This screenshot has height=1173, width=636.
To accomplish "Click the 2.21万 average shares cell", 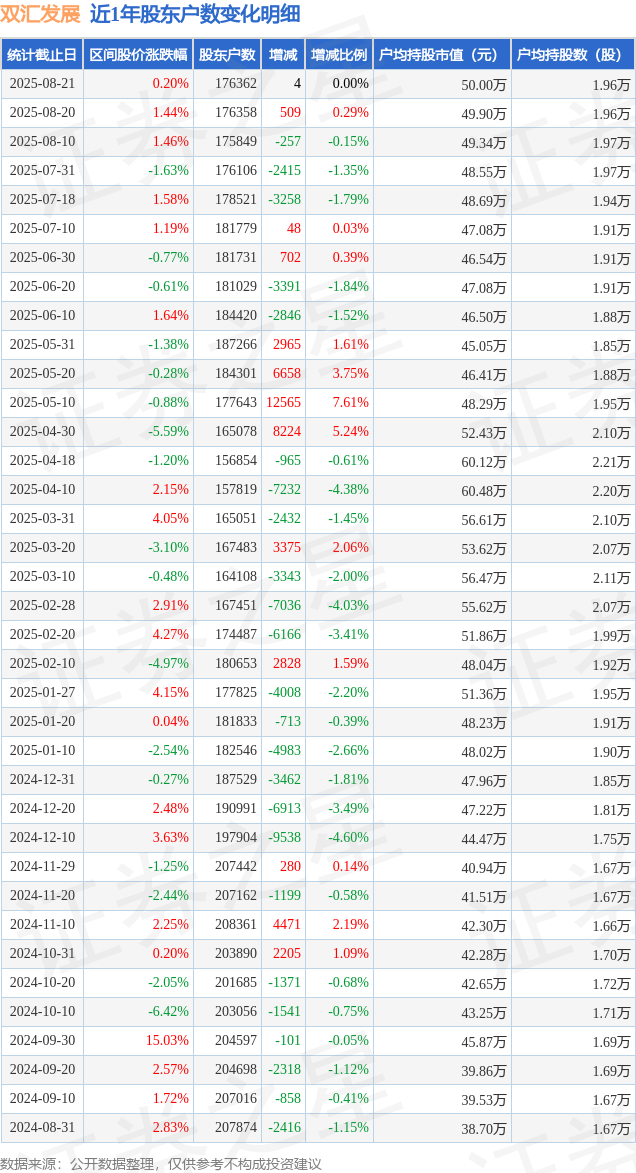I will [611, 462].
